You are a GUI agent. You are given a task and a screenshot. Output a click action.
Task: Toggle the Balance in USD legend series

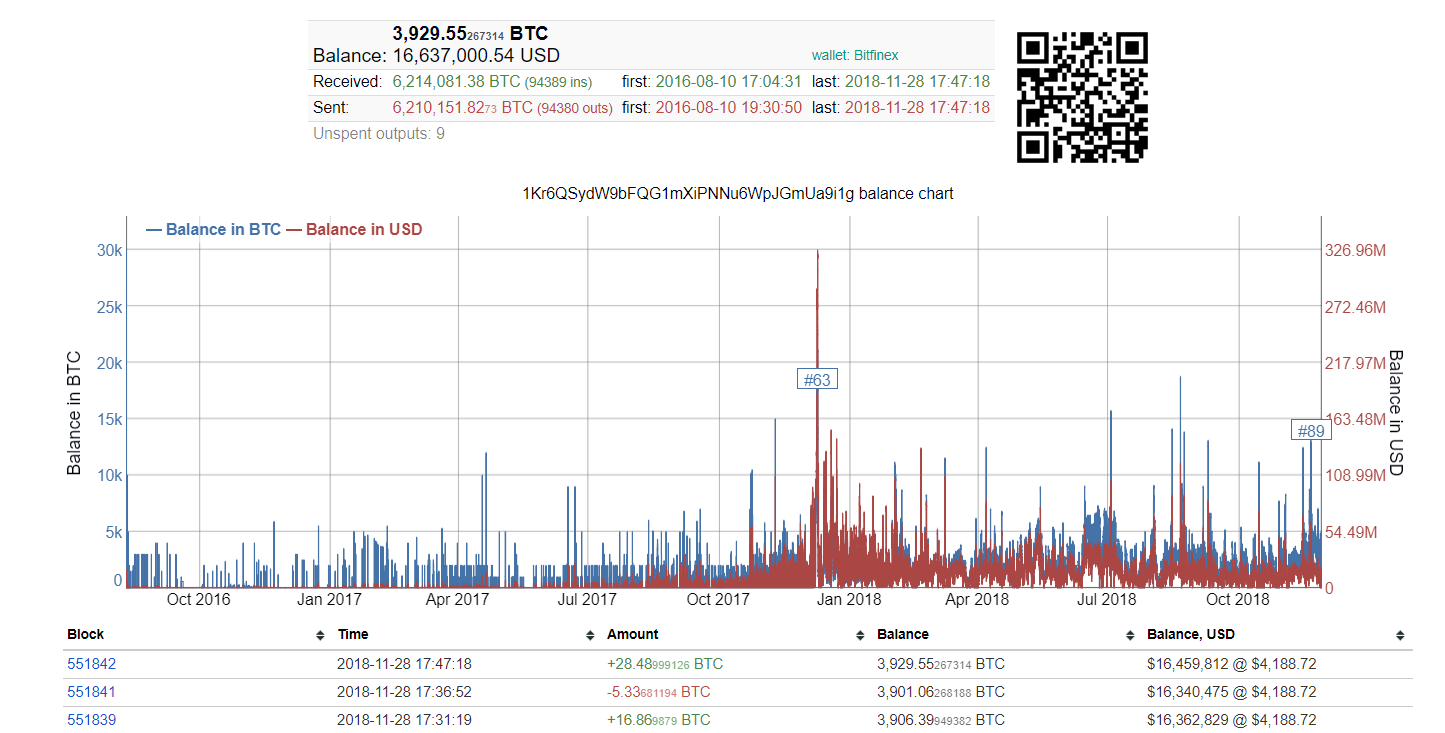355,229
